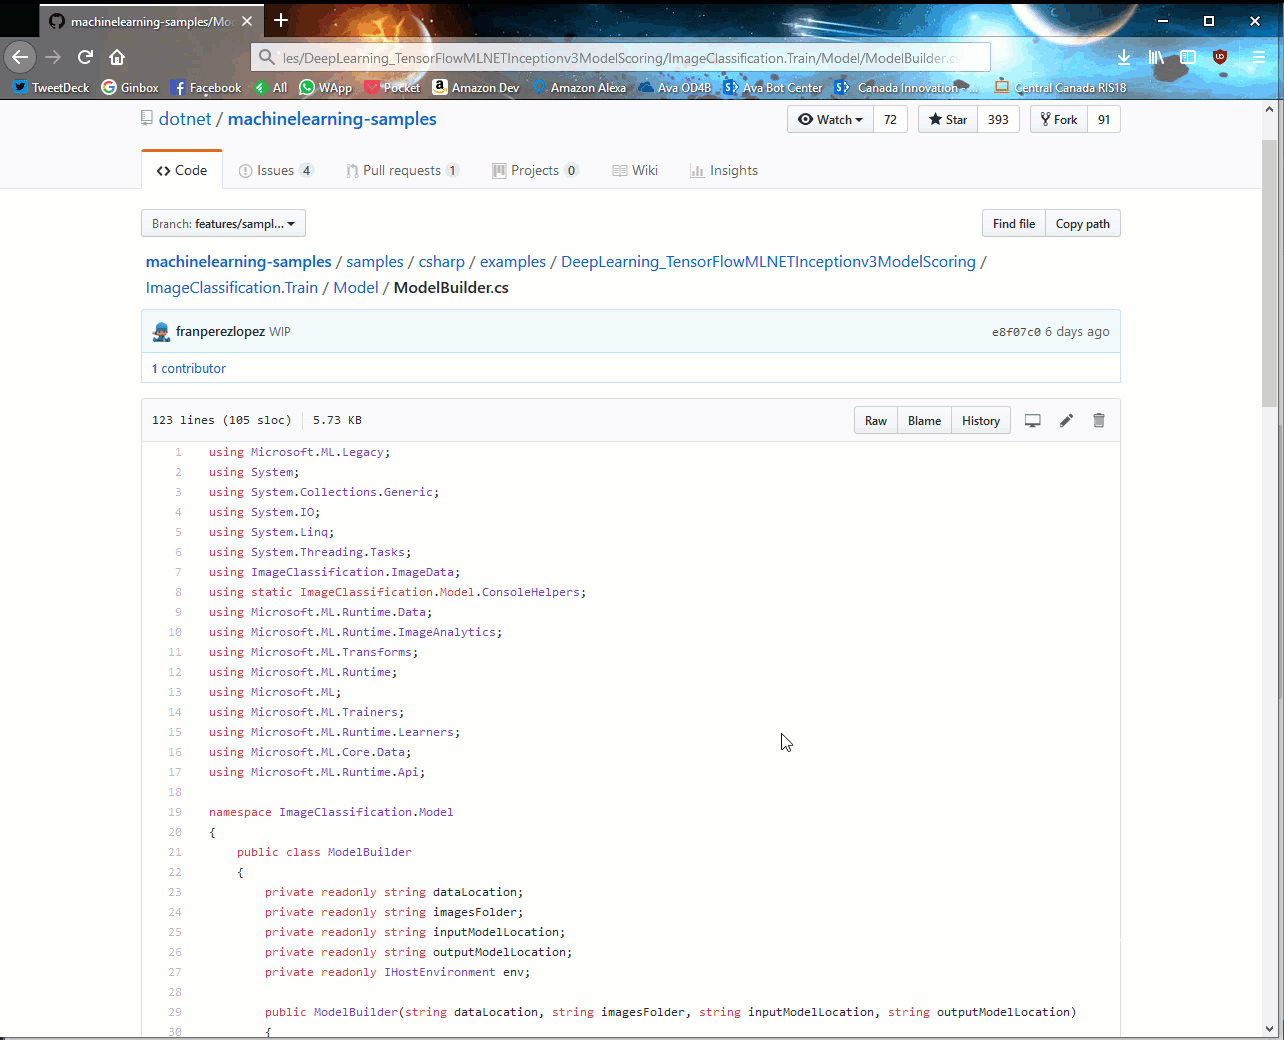1284x1040 pixels.
Task: Edit the file using the pencil icon
Action: [1065, 420]
